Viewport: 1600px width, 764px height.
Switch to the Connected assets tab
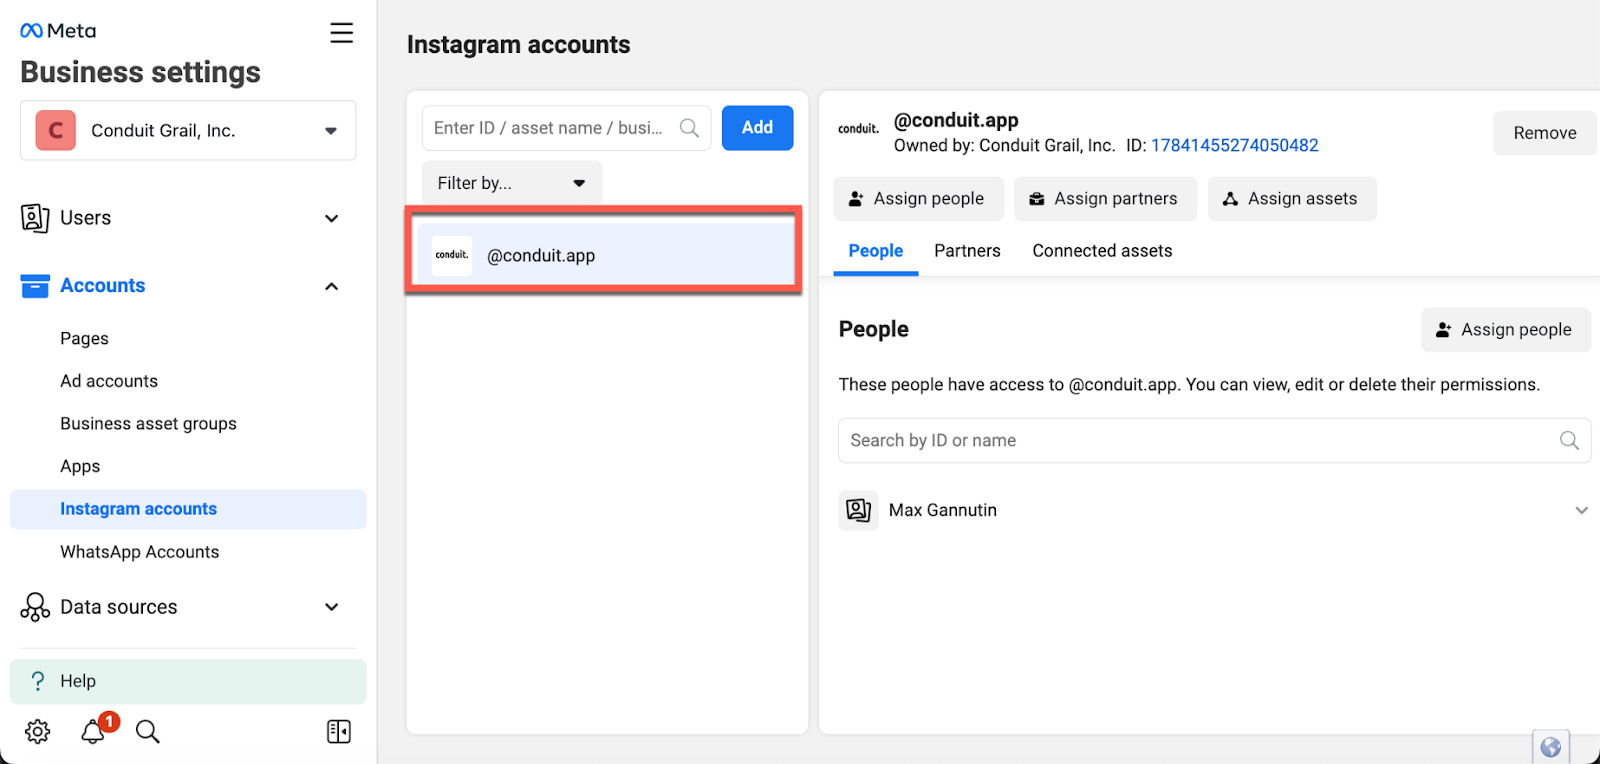(1102, 251)
